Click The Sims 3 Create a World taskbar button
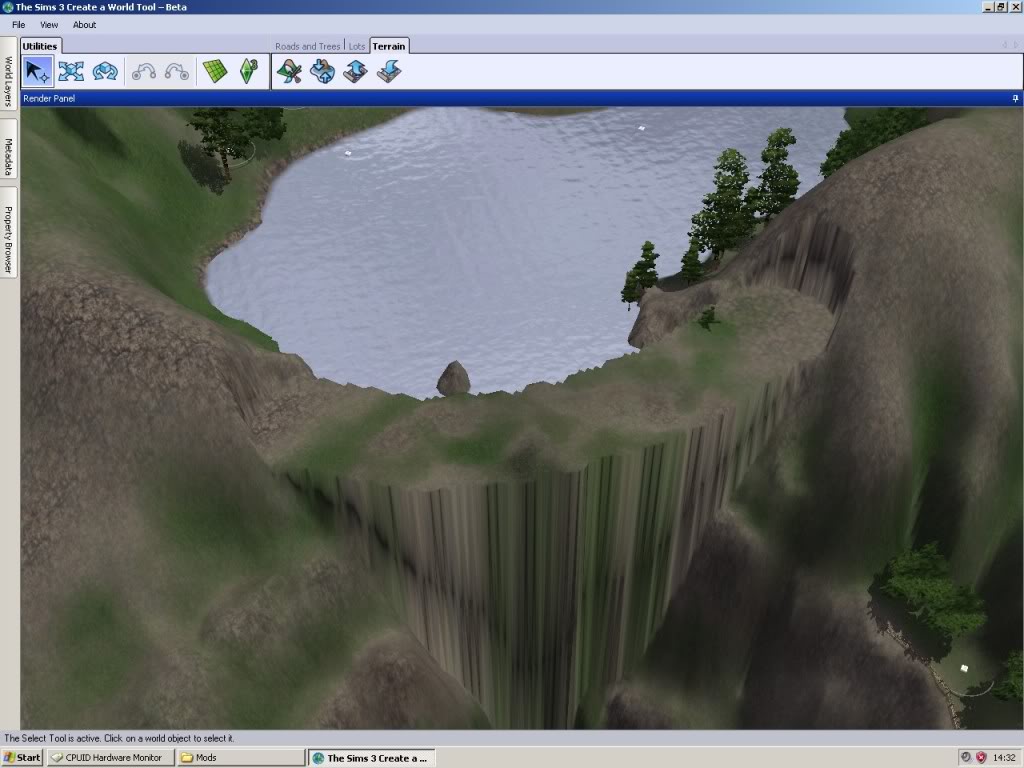 coord(372,758)
